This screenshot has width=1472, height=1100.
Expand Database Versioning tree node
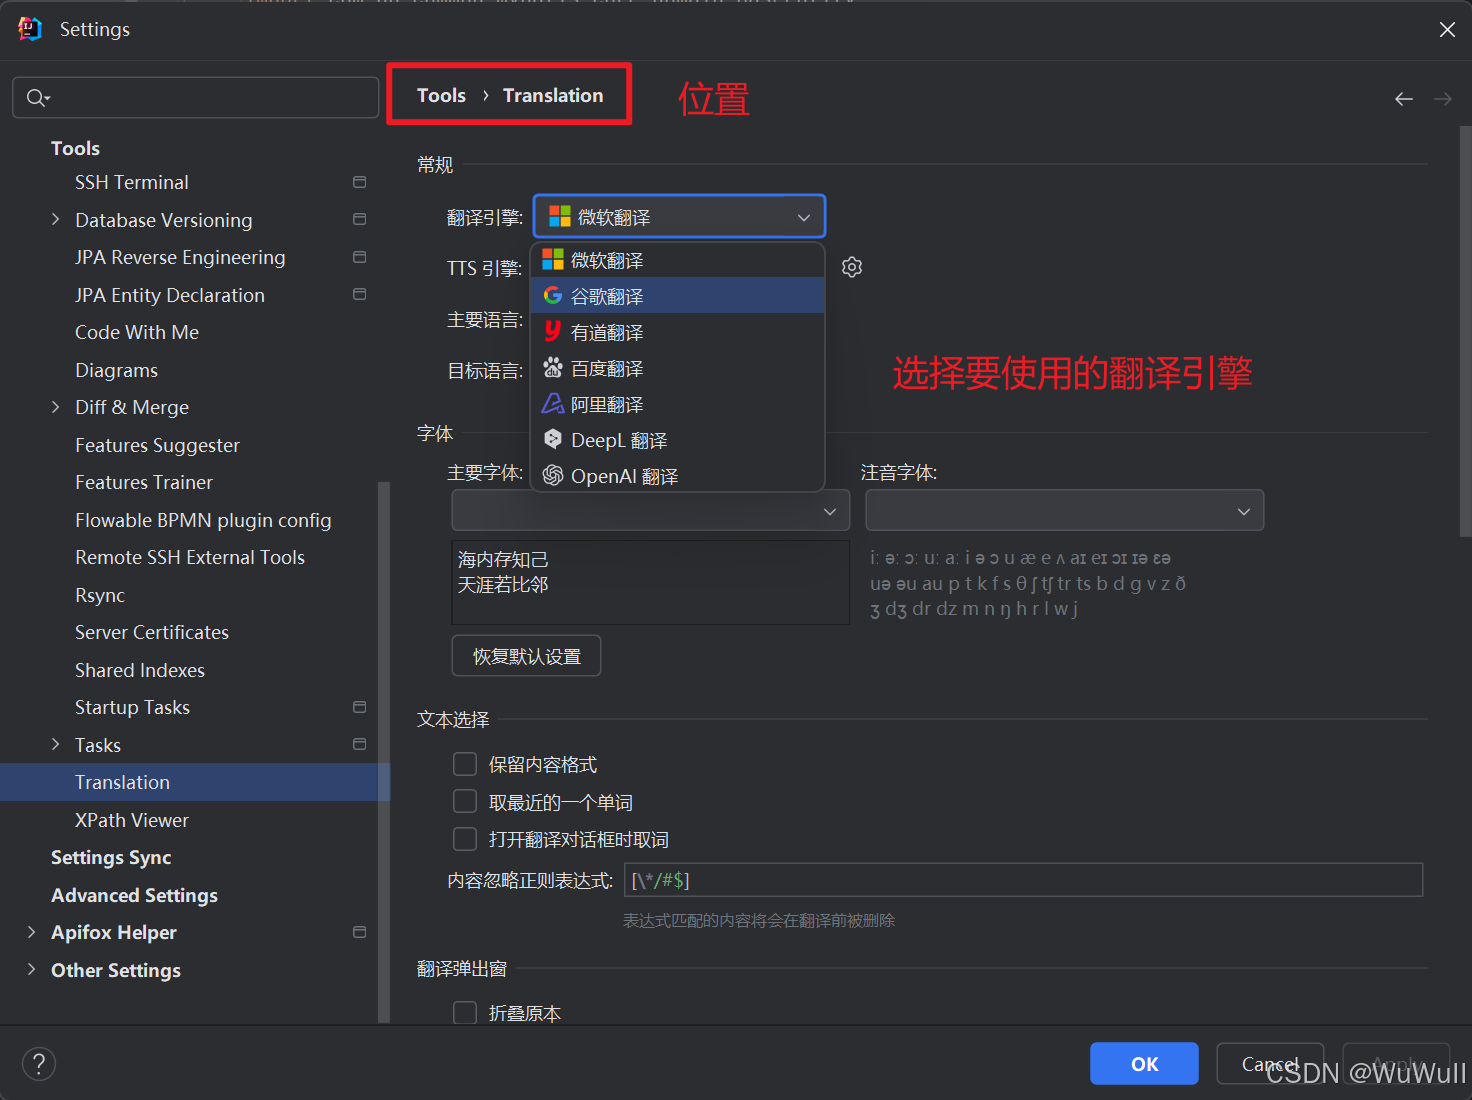point(56,219)
